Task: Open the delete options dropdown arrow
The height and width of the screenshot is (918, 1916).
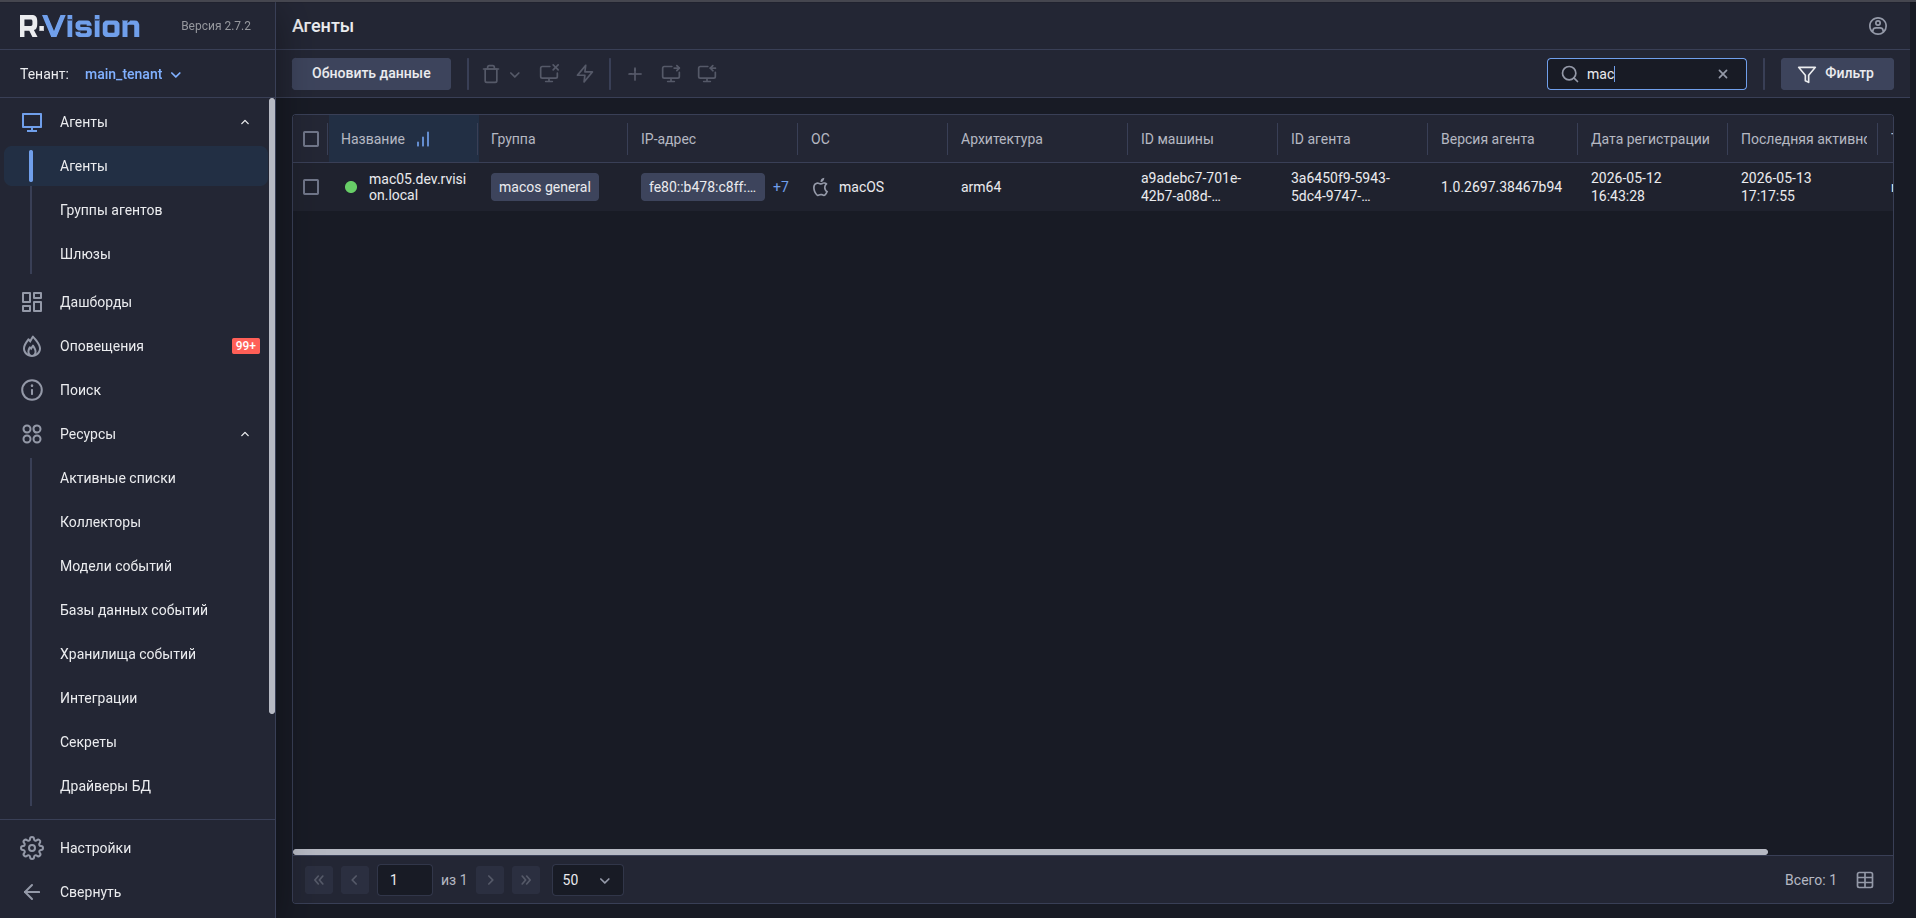Action: pos(515,74)
